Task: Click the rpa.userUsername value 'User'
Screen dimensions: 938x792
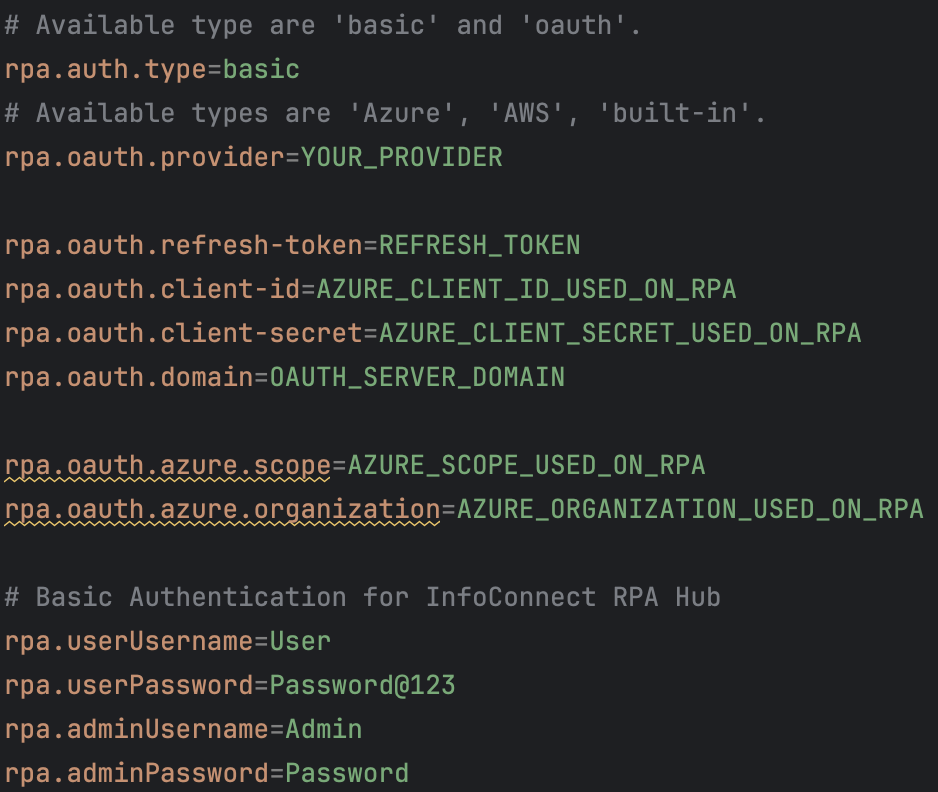Action: pyautogui.click(x=300, y=642)
